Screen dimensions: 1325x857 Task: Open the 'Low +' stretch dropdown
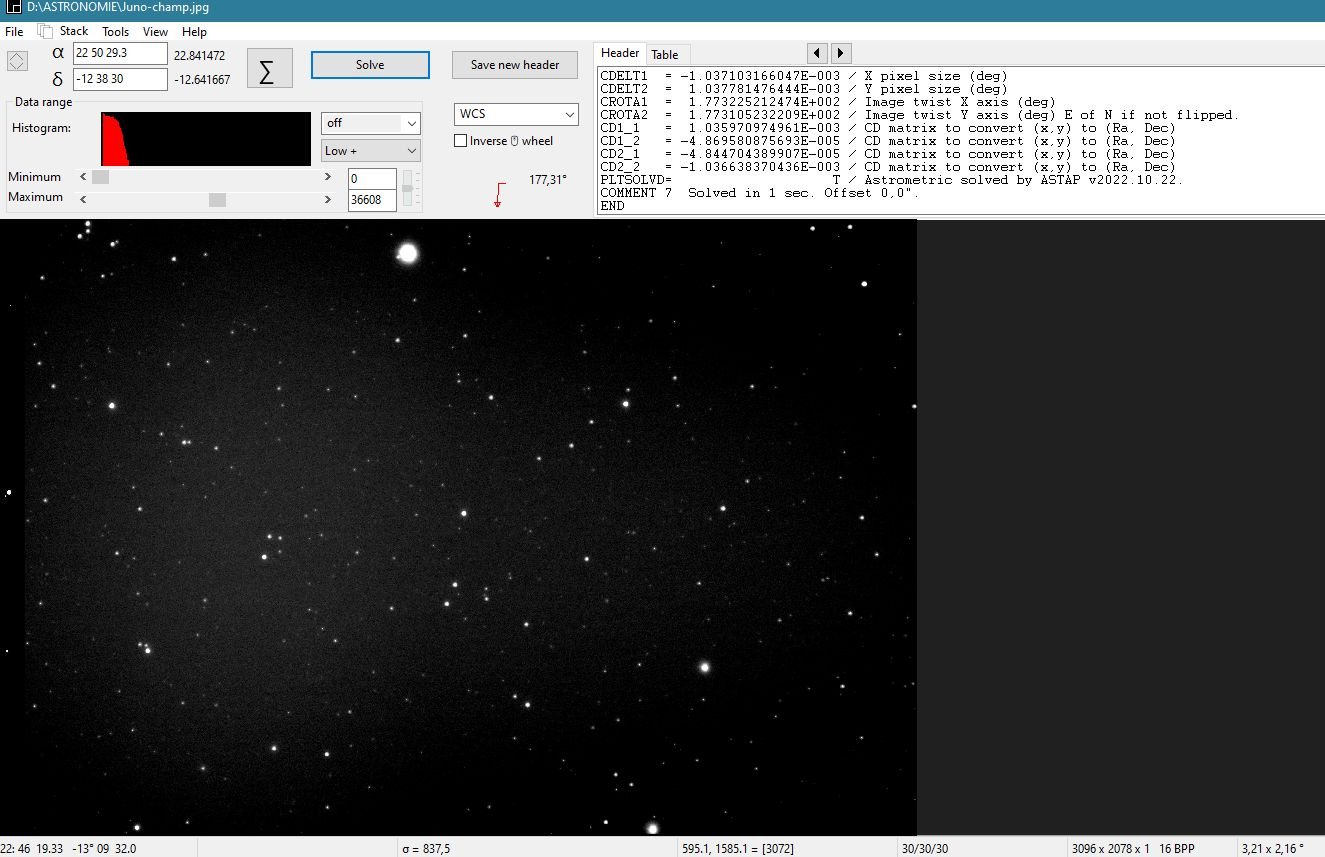coord(371,151)
